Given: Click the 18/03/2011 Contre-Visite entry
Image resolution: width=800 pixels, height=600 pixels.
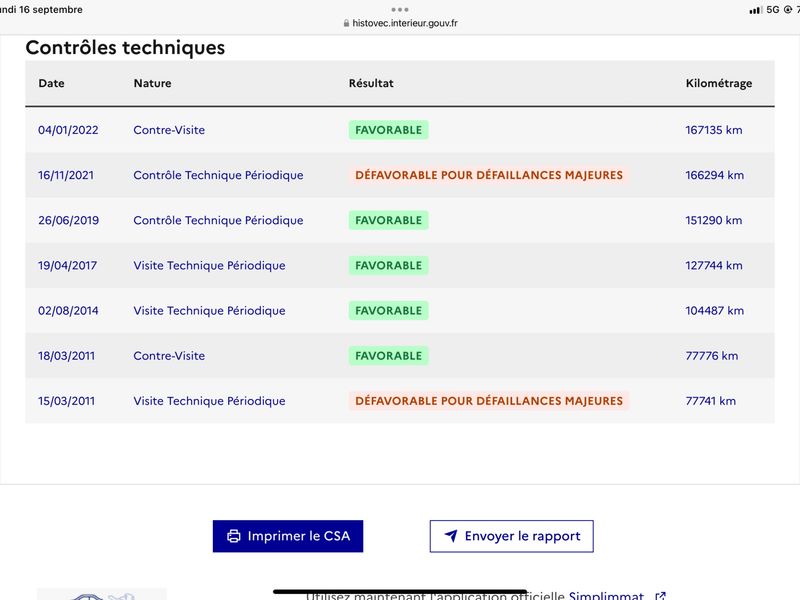Looking at the screenshot, I should [169, 356].
